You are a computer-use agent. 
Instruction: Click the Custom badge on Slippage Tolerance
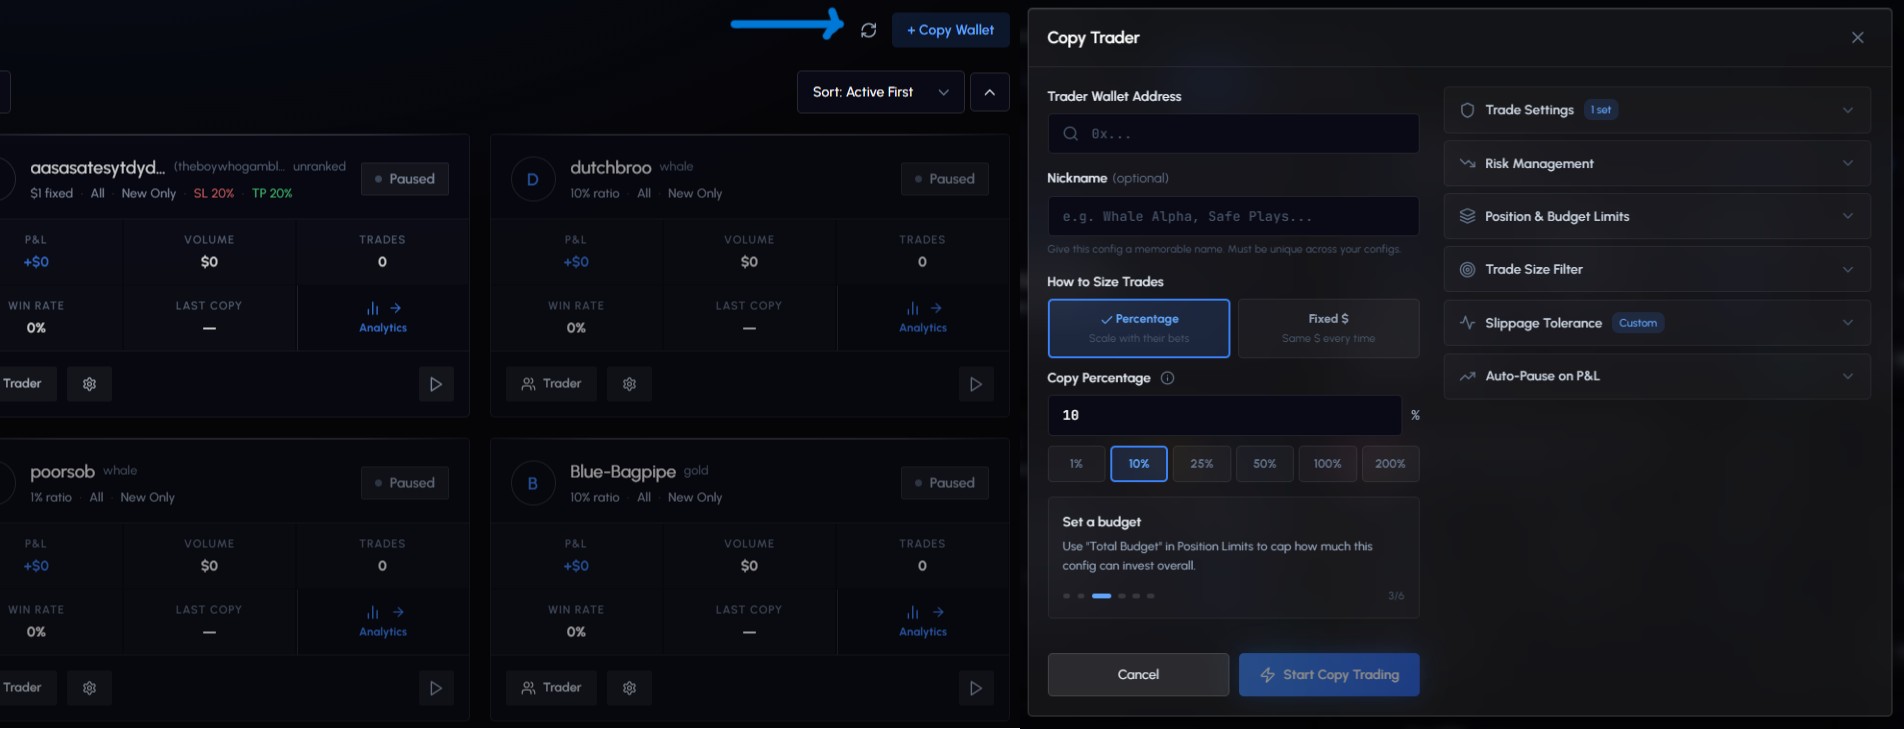click(1638, 323)
